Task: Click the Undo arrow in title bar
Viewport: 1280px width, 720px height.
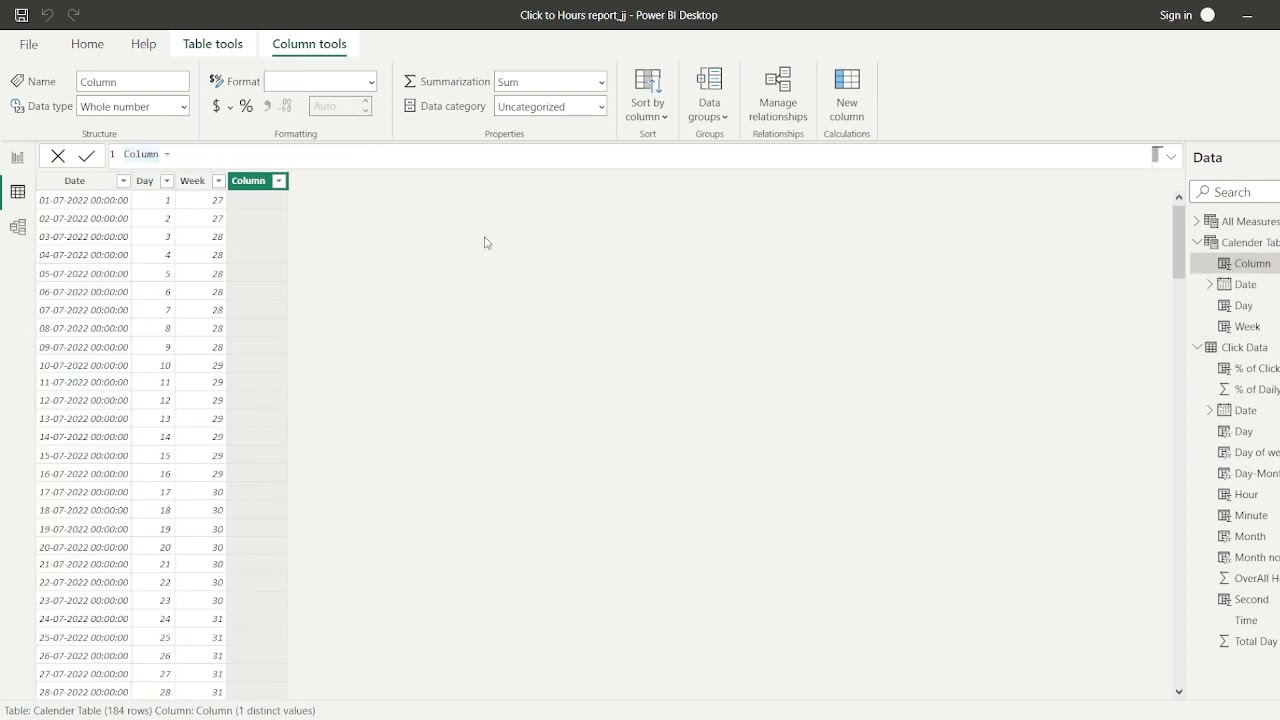Action: click(x=47, y=15)
